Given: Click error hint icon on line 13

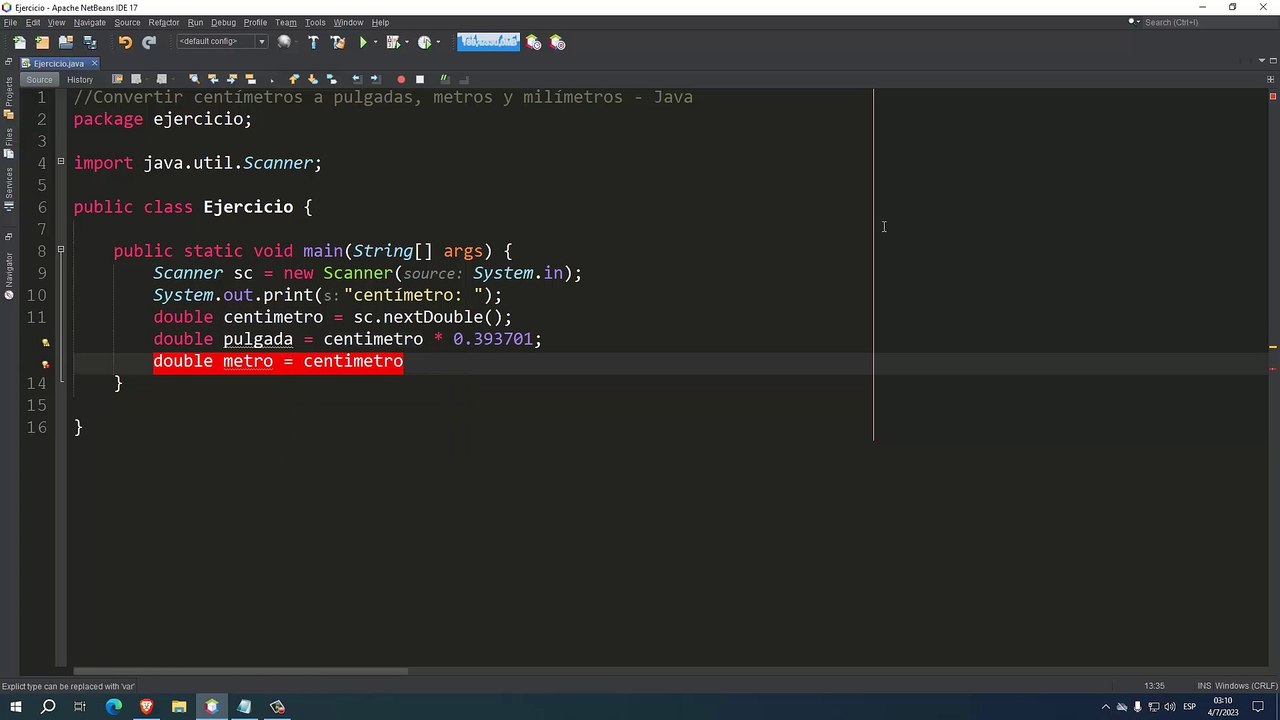Looking at the screenshot, I should (x=45, y=364).
